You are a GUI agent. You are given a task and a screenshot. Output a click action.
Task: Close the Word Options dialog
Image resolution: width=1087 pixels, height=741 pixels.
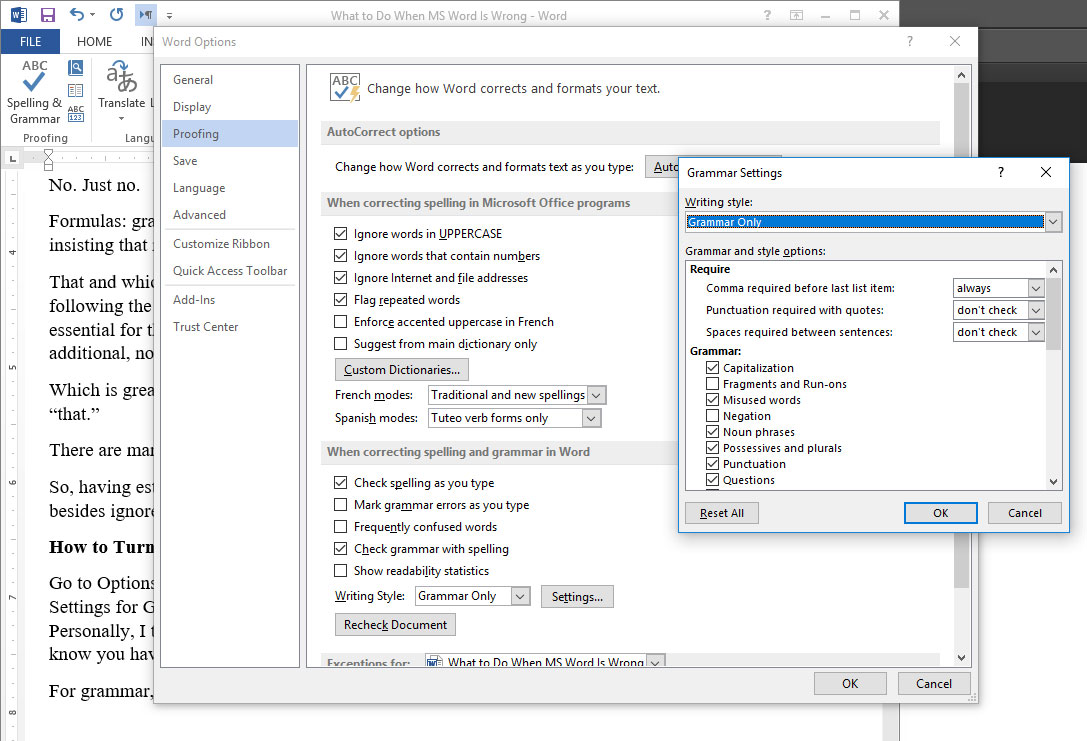[x=955, y=42]
